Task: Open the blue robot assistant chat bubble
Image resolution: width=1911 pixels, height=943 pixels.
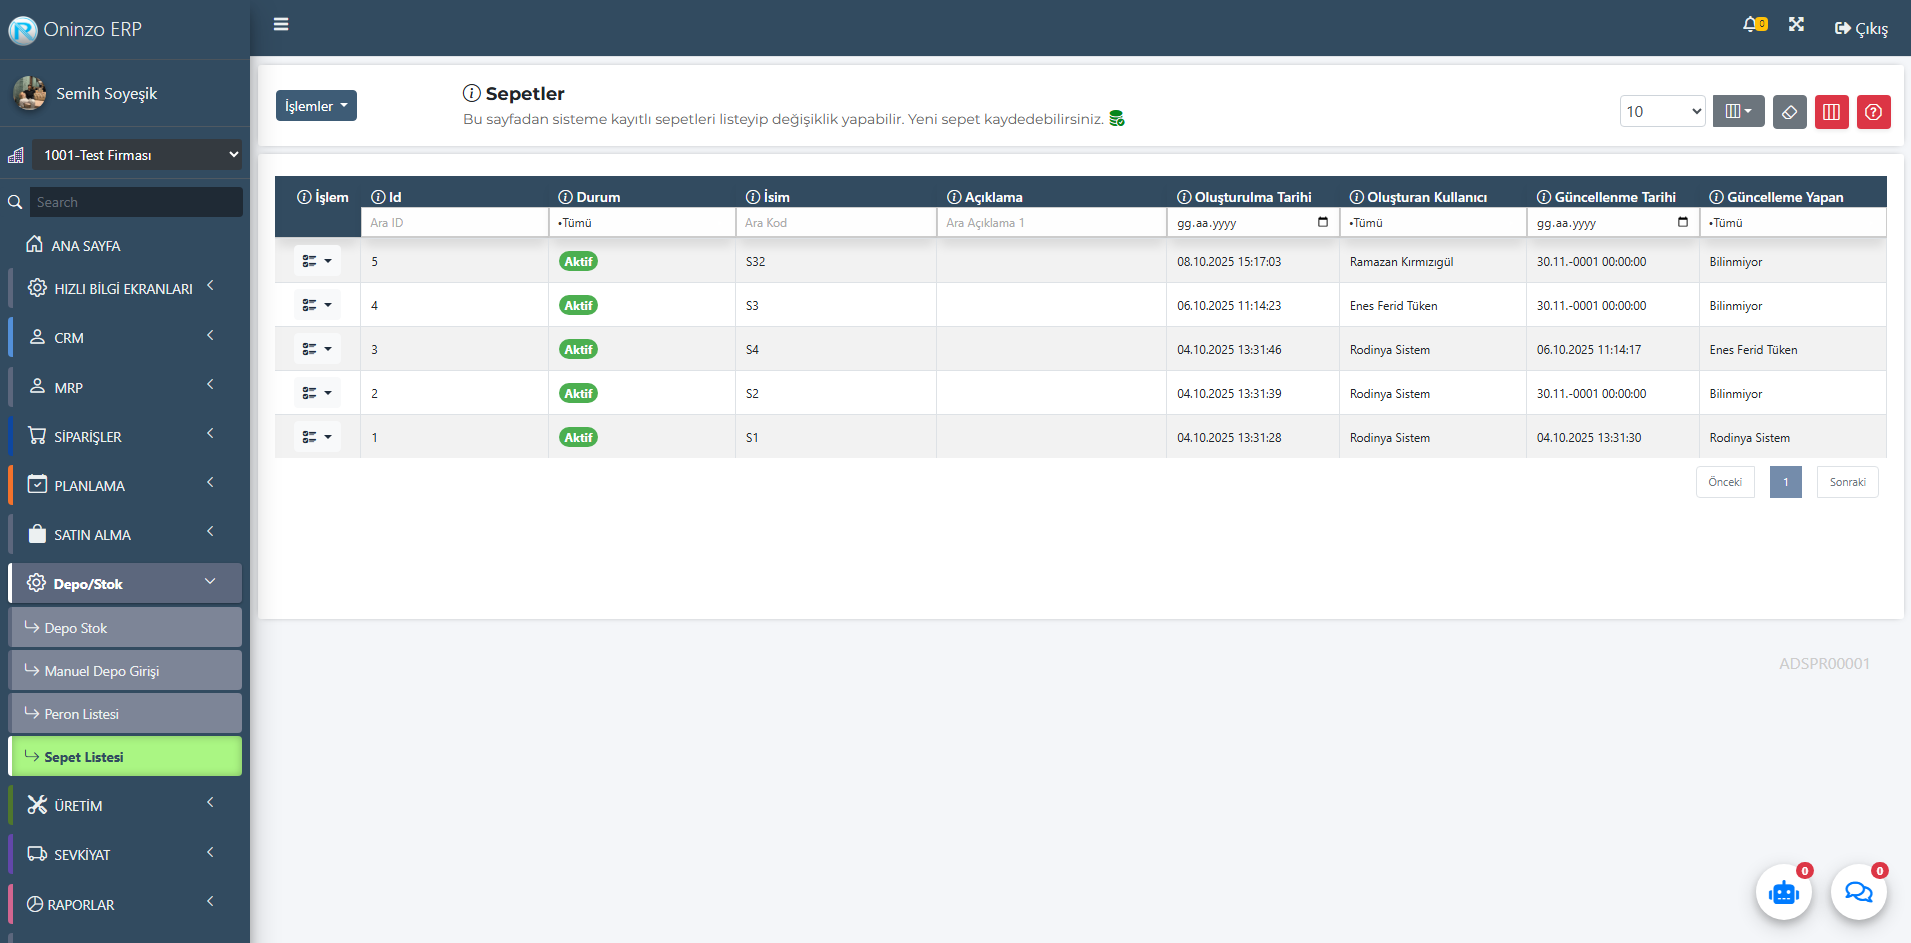Action: click(x=1783, y=892)
